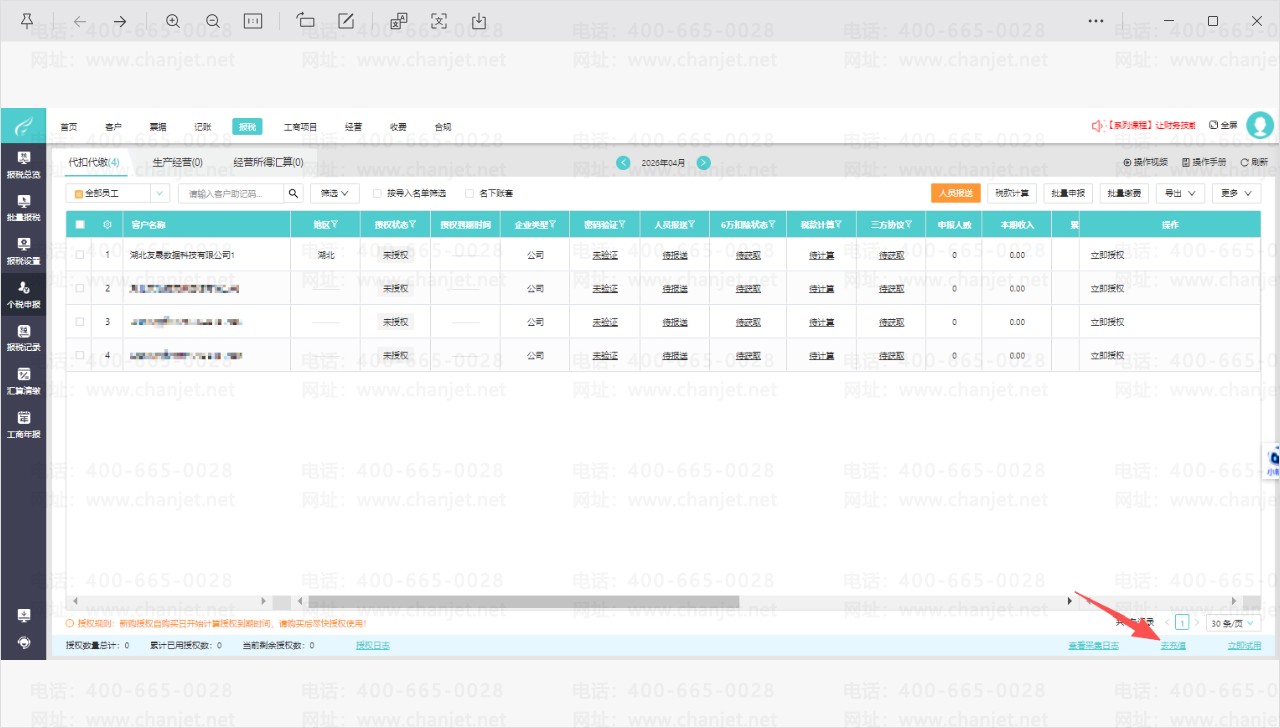Open the 导出 dropdown
Screen dimensions: 1280x728
(x=1181, y=193)
